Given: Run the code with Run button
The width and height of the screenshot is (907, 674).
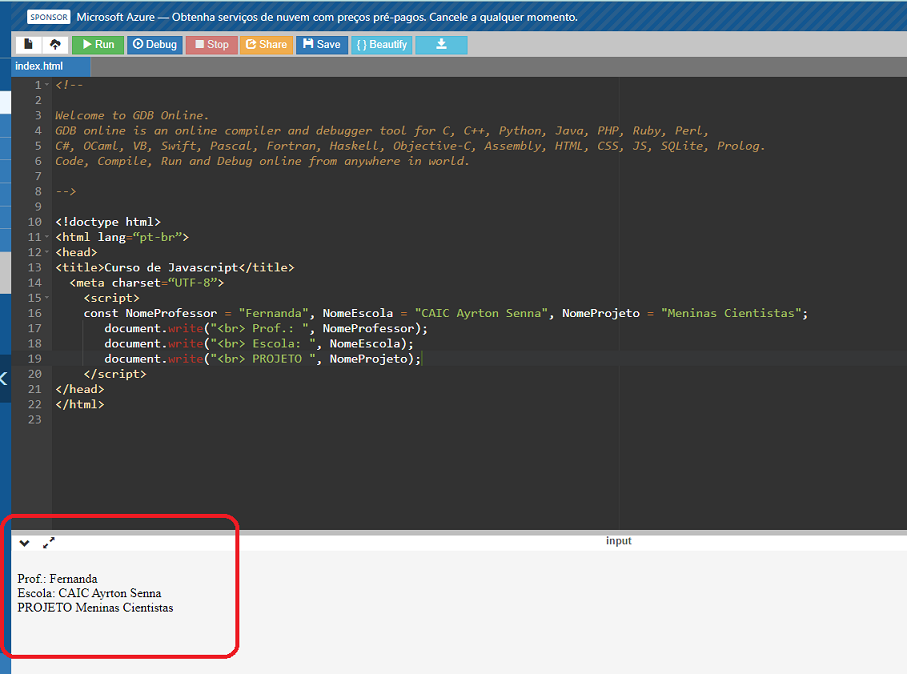Looking at the screenshot, I should click(97, 44).
